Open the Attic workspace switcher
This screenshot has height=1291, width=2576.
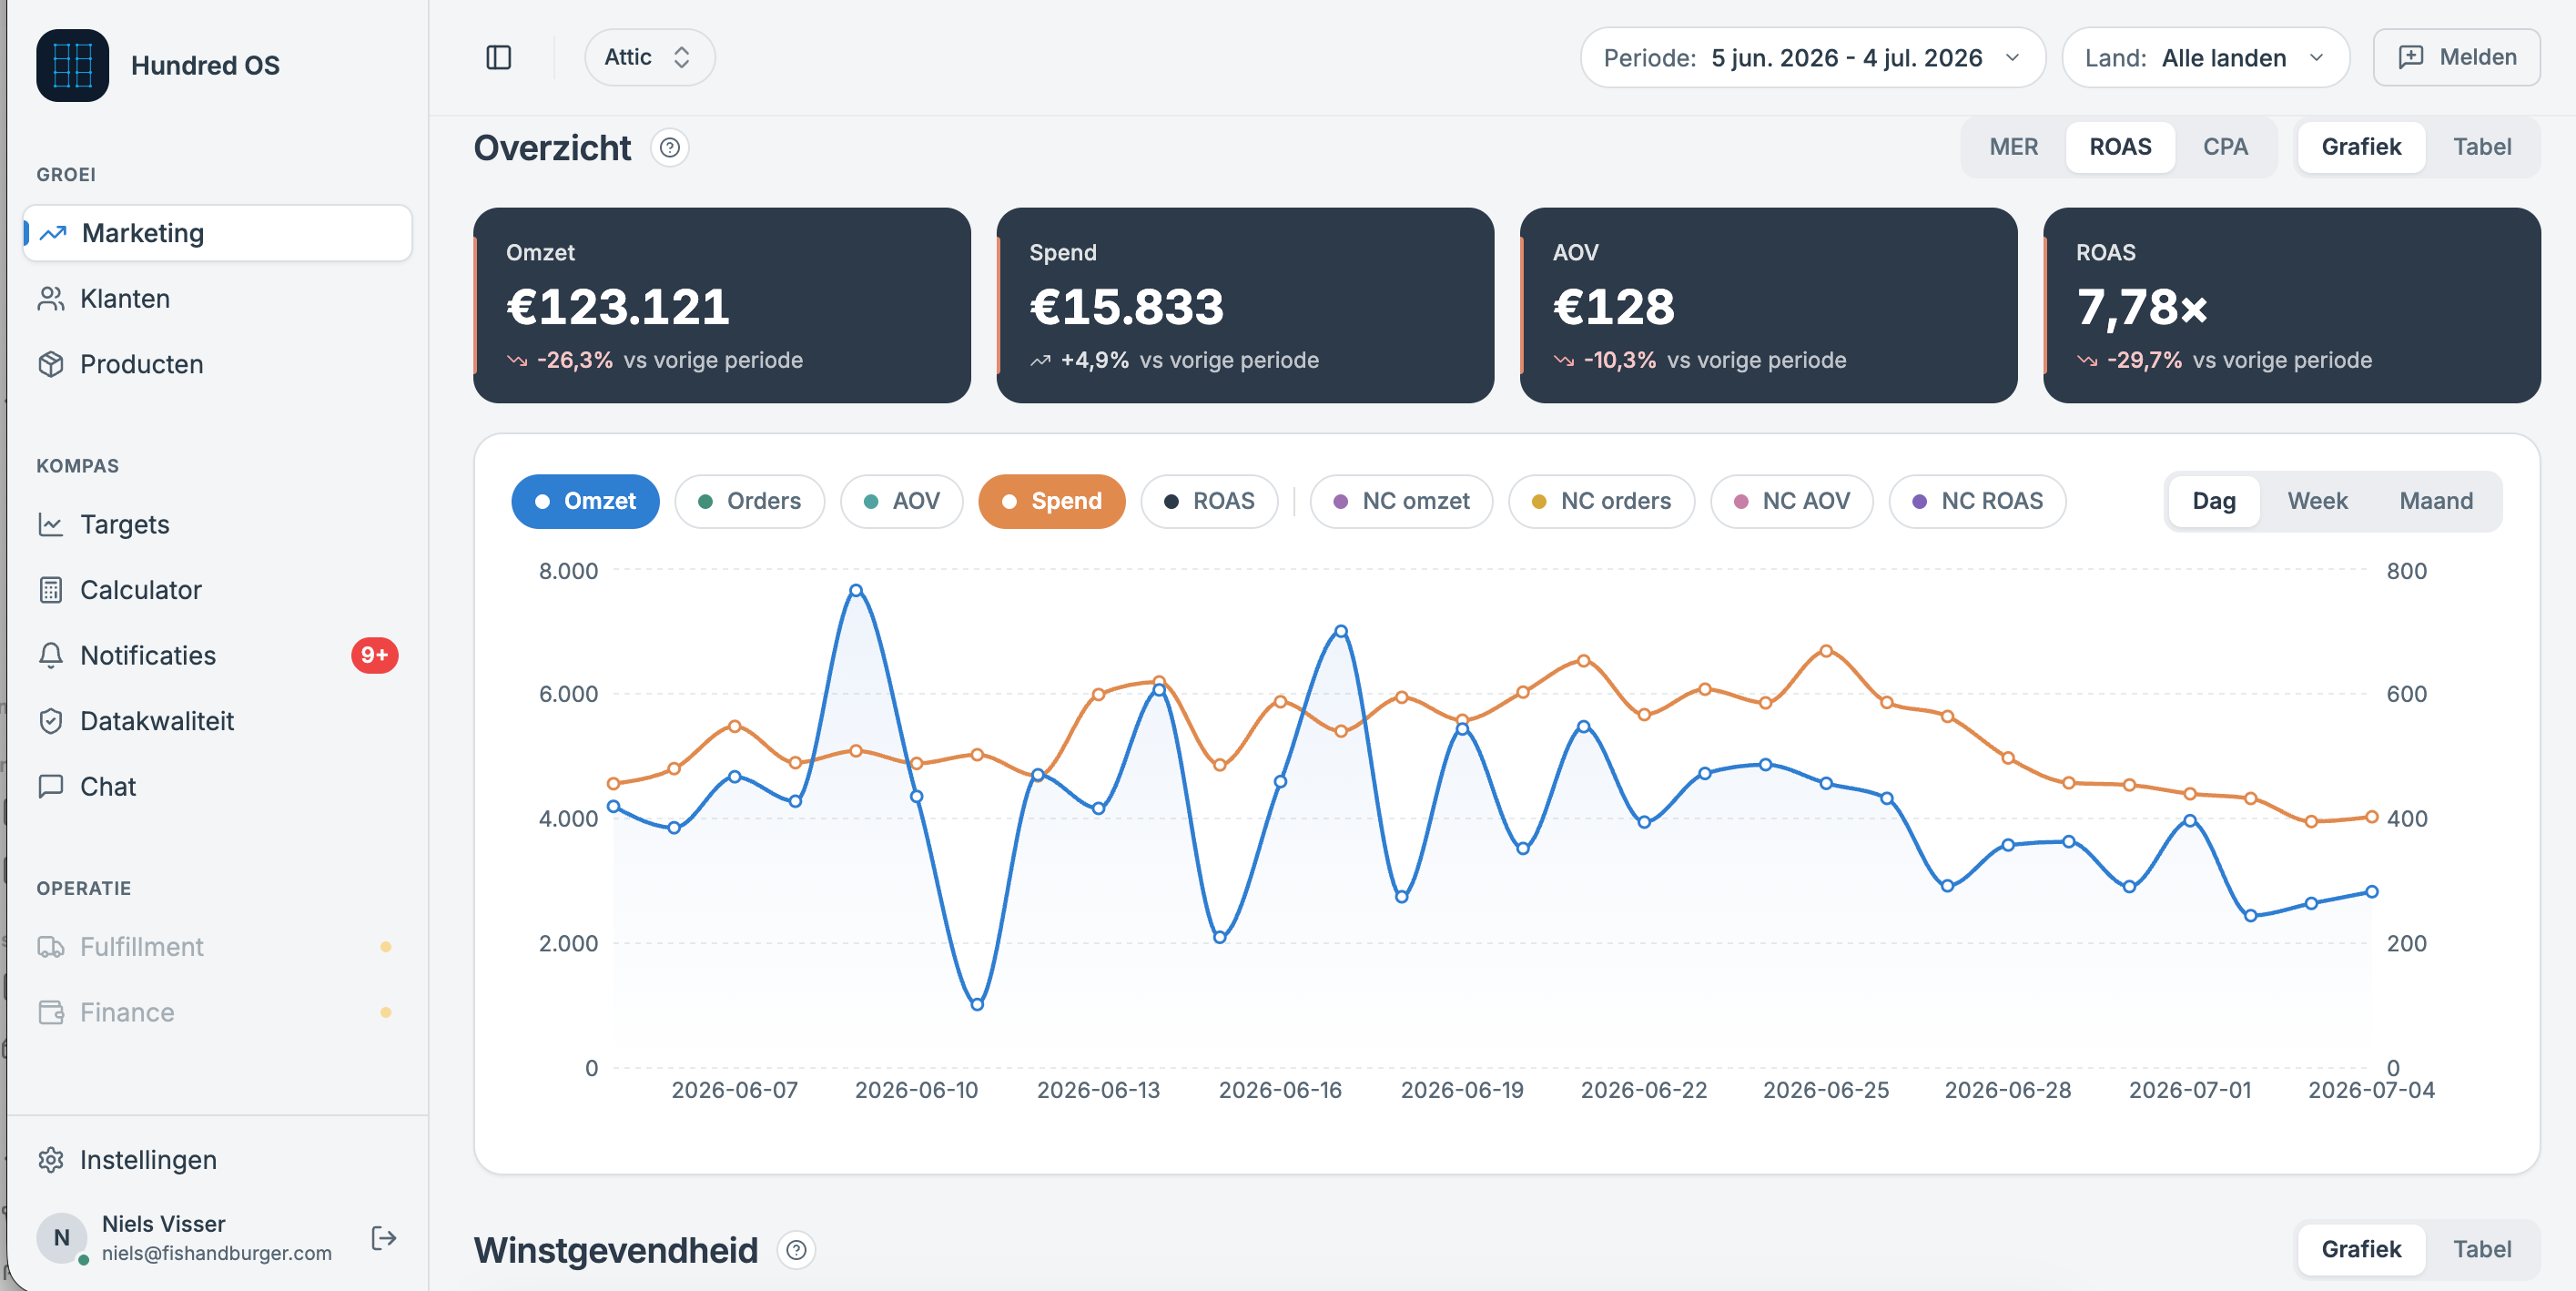click(649, 57)
